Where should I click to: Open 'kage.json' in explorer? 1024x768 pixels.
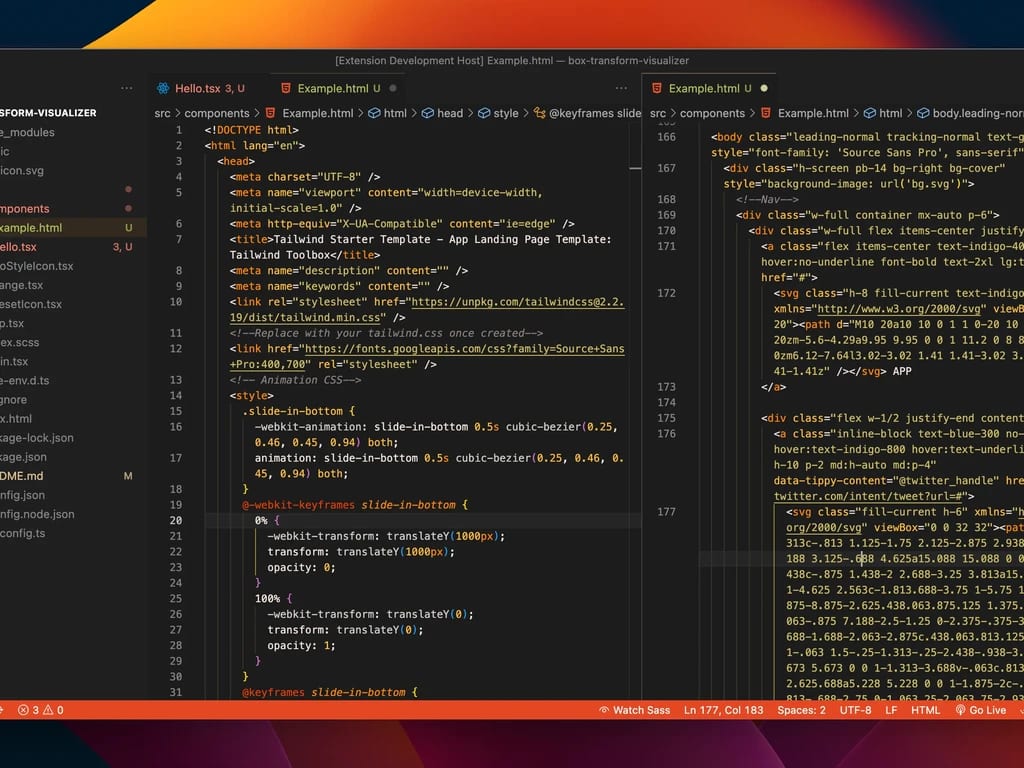pyautogui.click(x=24, y=457)
